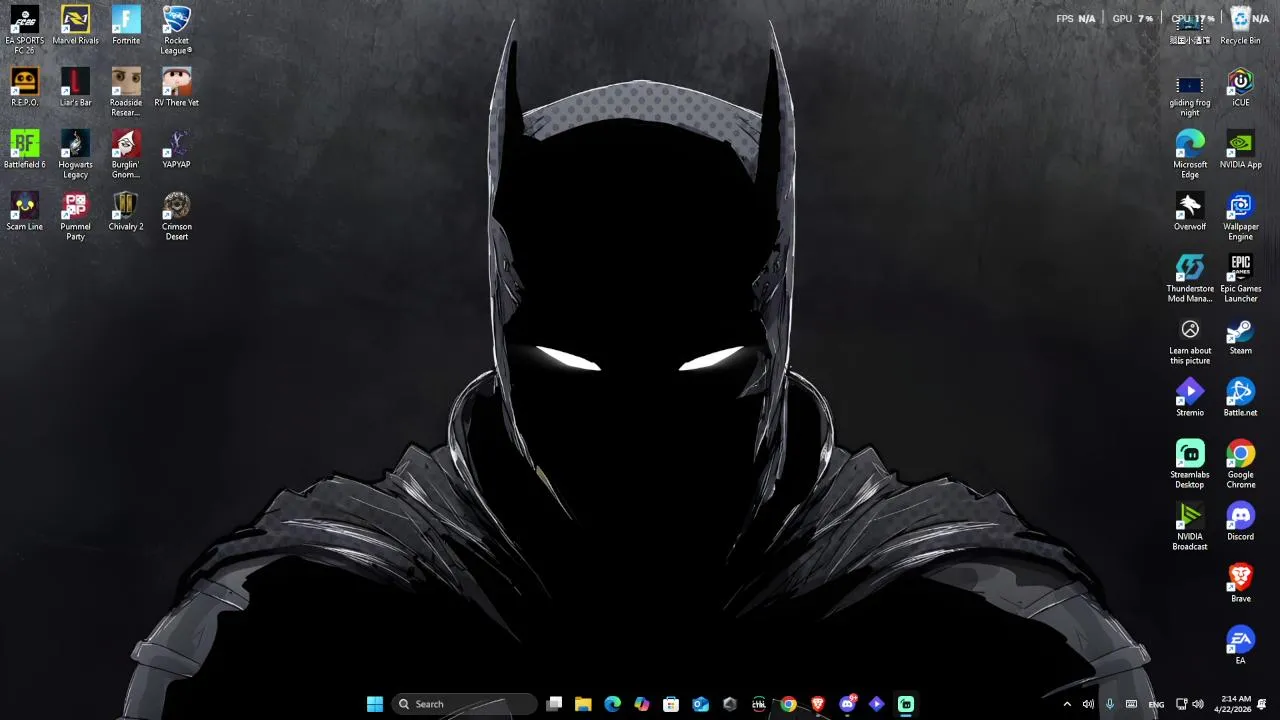
Task: Select the Battlefield 6 desktop shortcut
Action: point(24,150)
